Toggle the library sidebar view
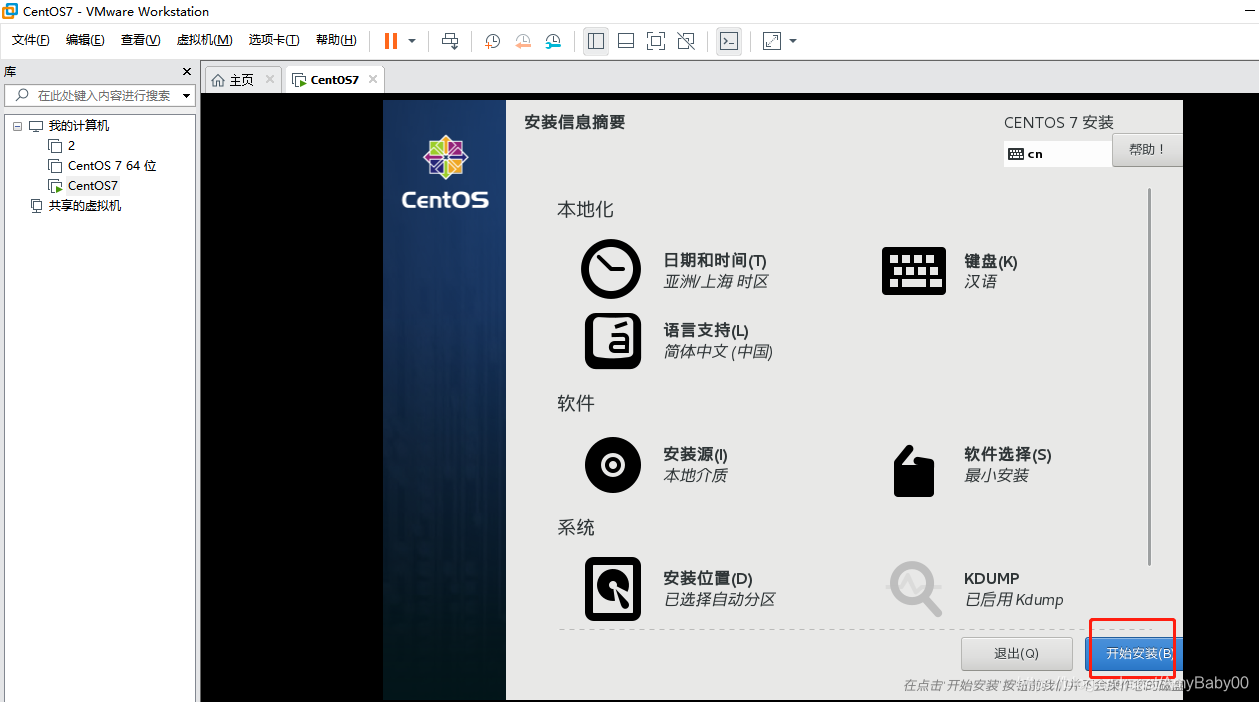The image size is (1259, 702). click(596, 41)
